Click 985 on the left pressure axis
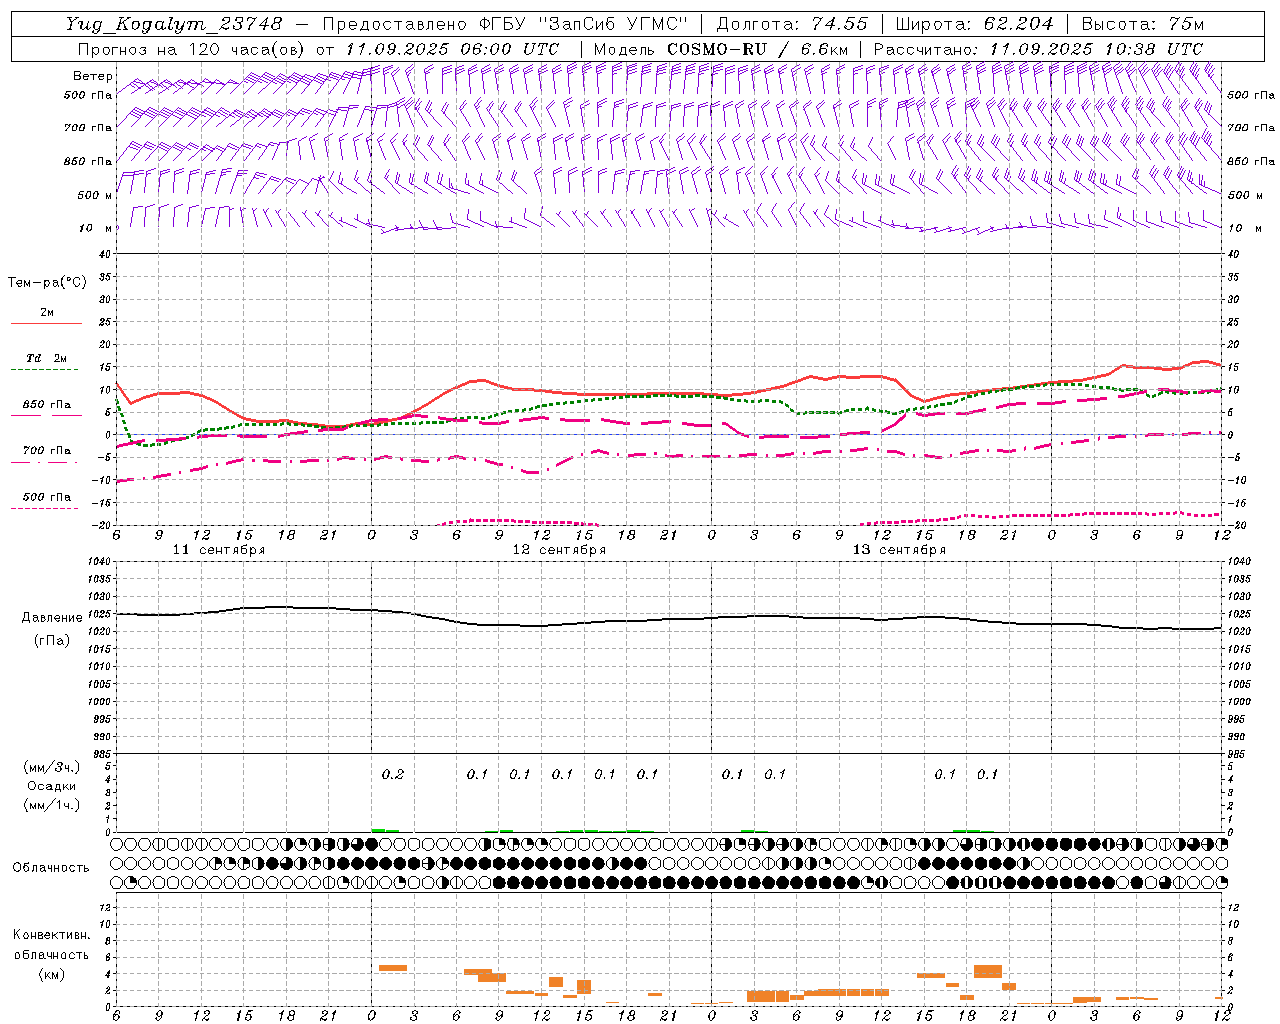 100,754
